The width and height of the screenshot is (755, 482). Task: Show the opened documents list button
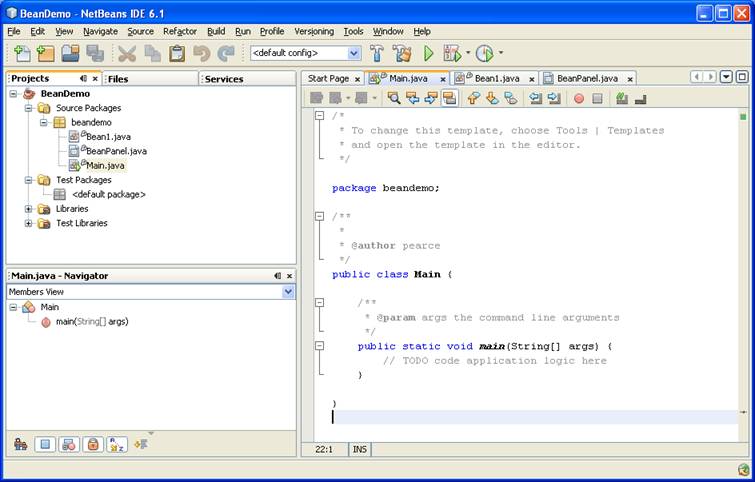(726, 77)
